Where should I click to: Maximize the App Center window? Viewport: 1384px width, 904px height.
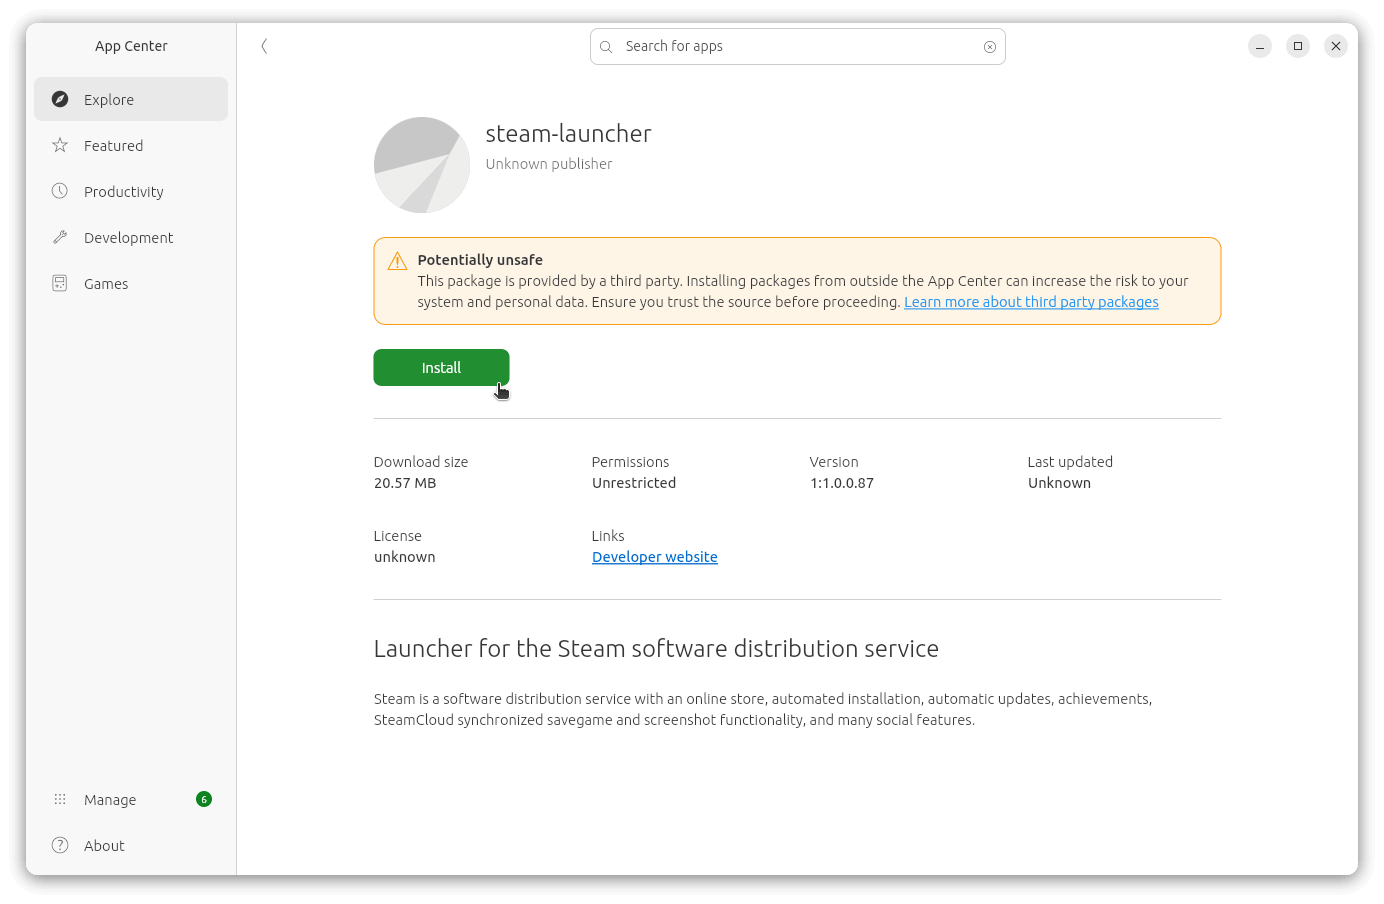coord(1298,46)
